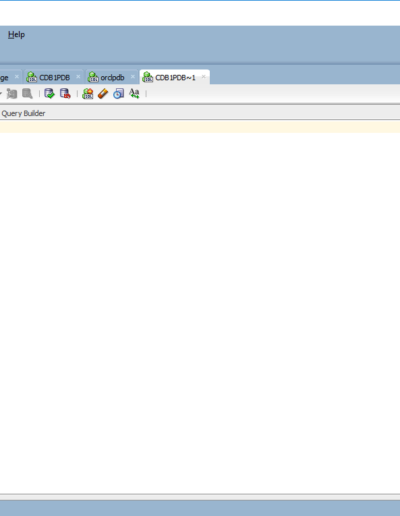Click the greyed Explain Plan icon
The width and height of the screenshot is (400, 516).
click(x=12, y=94)
